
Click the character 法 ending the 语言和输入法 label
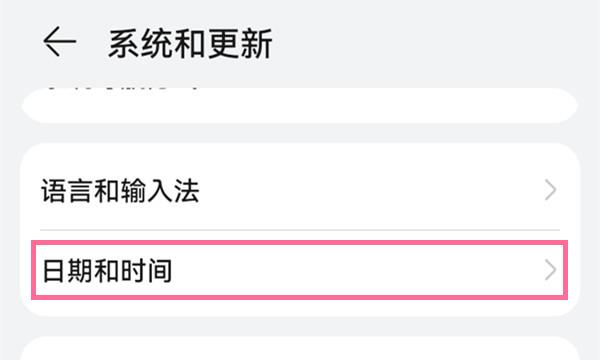[x=187, y=191]
